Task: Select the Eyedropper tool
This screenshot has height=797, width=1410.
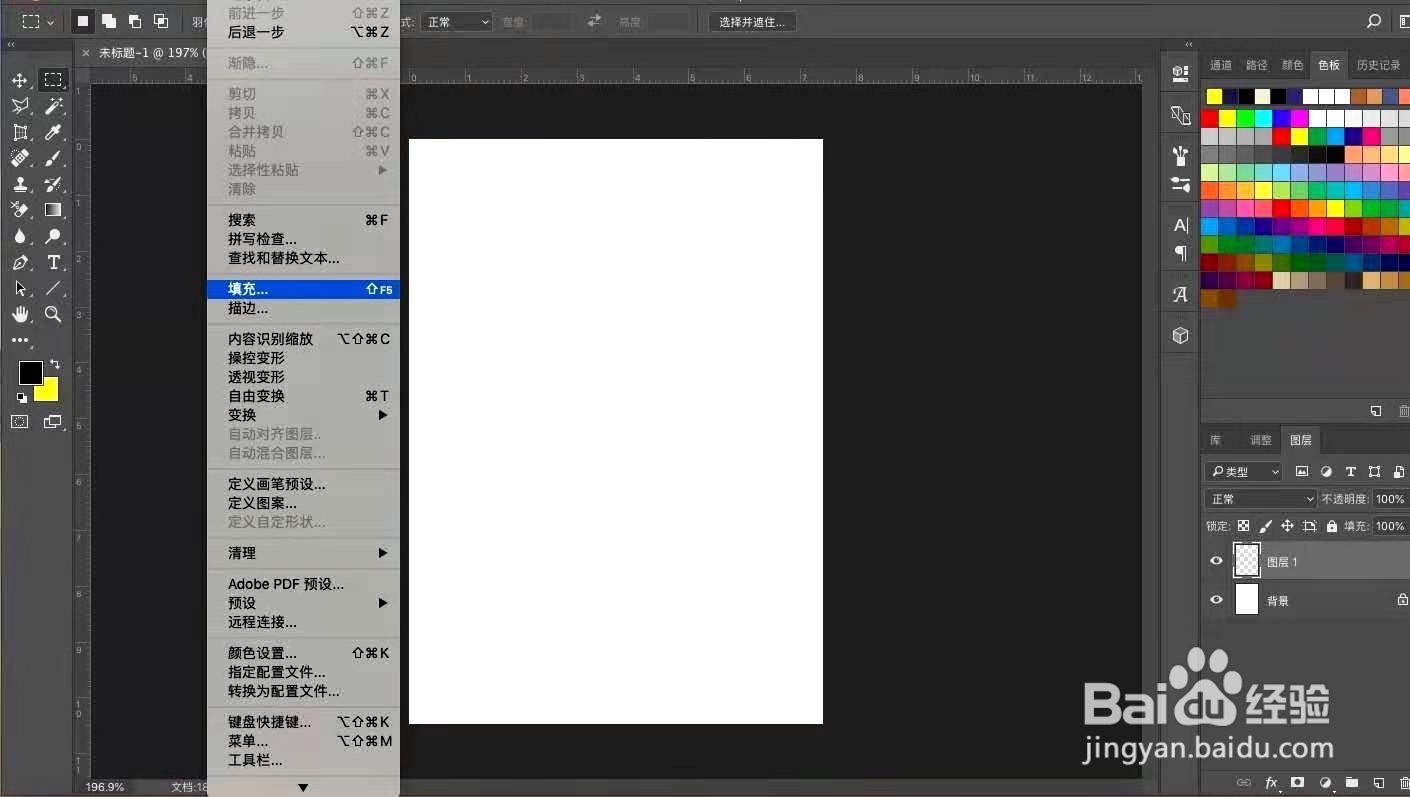Action: (x=53, y=132)
